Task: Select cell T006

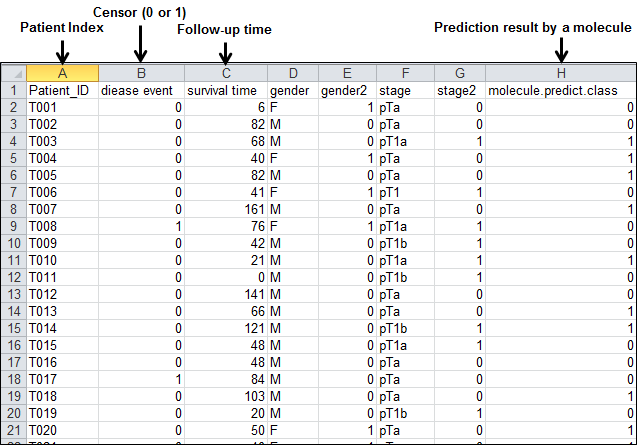Action: pyautogui.click(x=62, y=192)
